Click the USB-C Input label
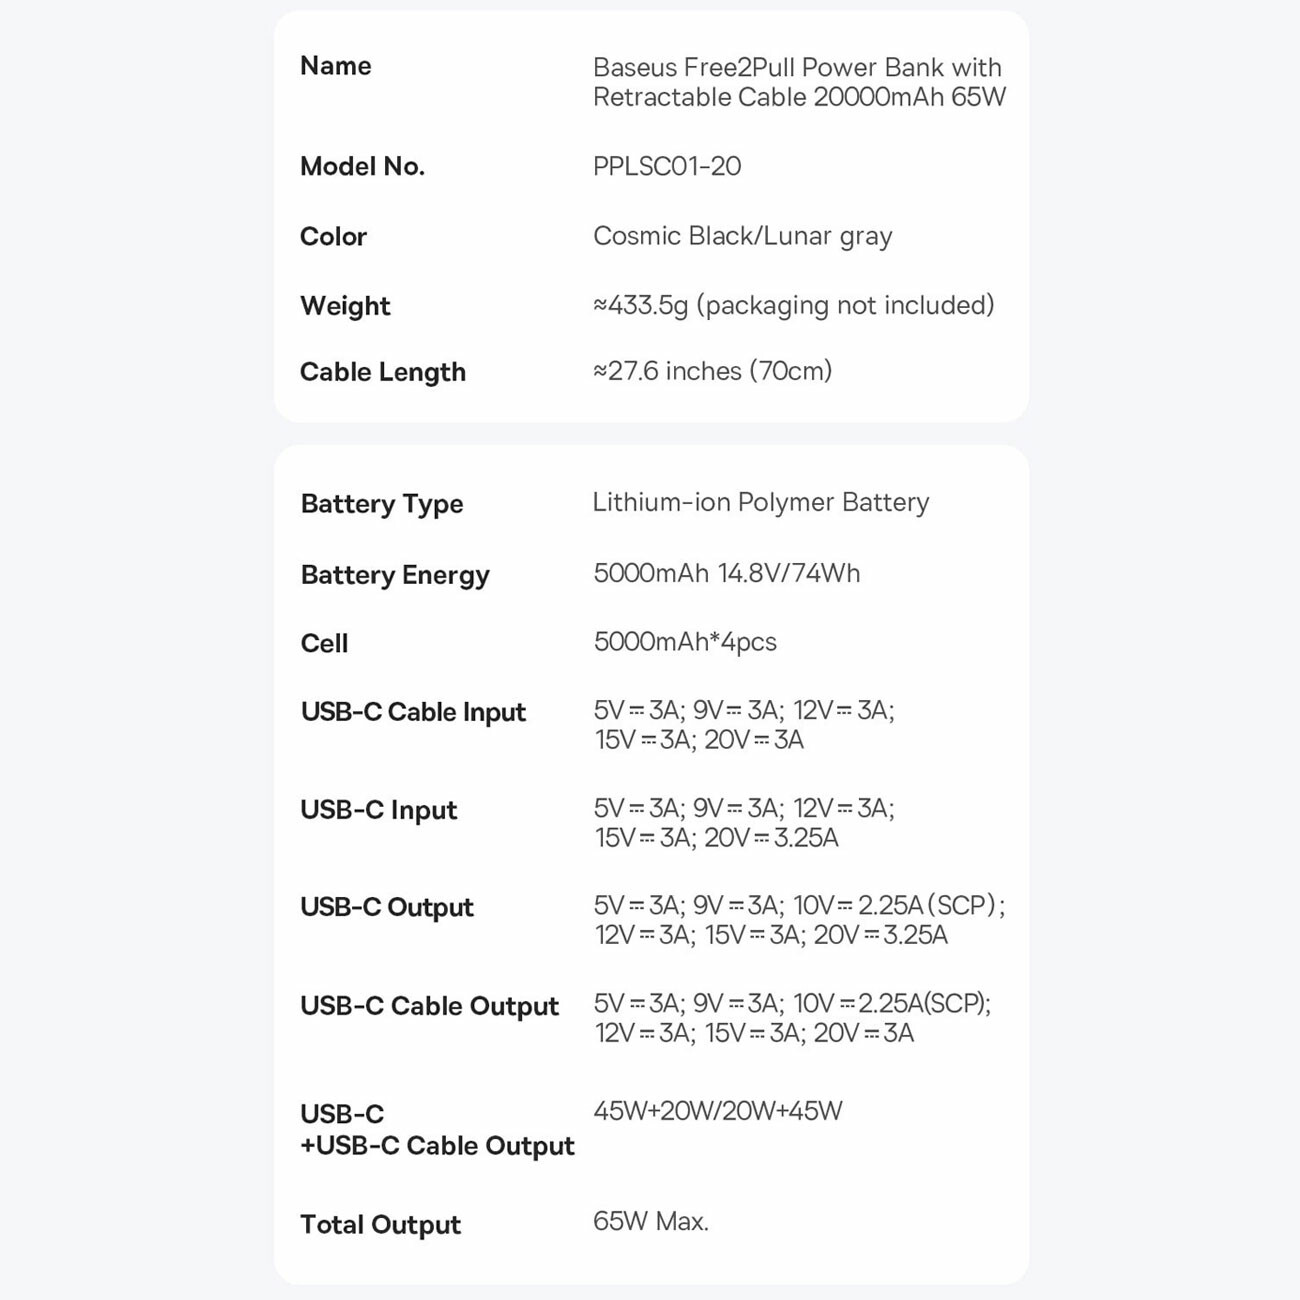This screenshot has width=1300, height=1300. pyautogui.click(x=379, y=810)
